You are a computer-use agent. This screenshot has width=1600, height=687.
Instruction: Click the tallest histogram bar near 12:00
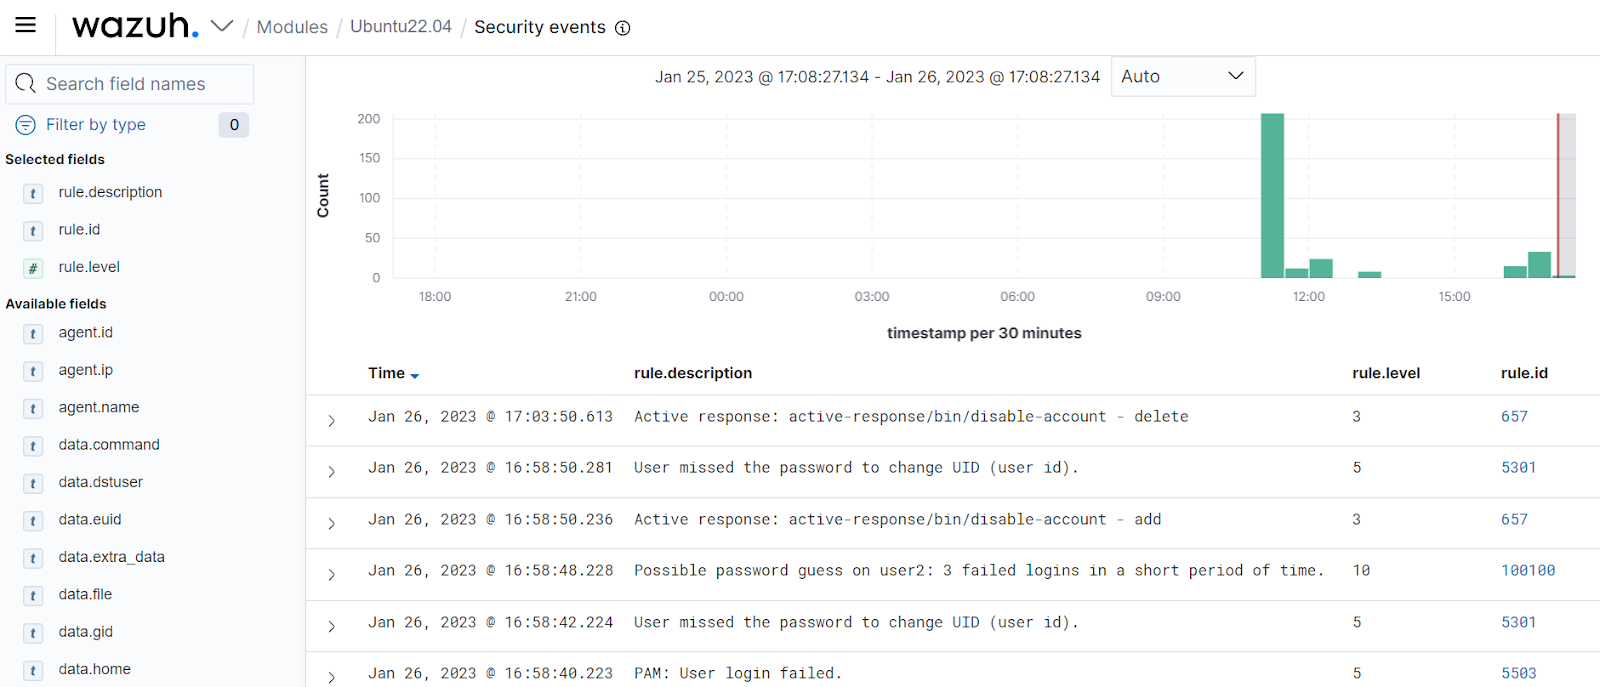pyautogui.click(x=1272, y=195)
